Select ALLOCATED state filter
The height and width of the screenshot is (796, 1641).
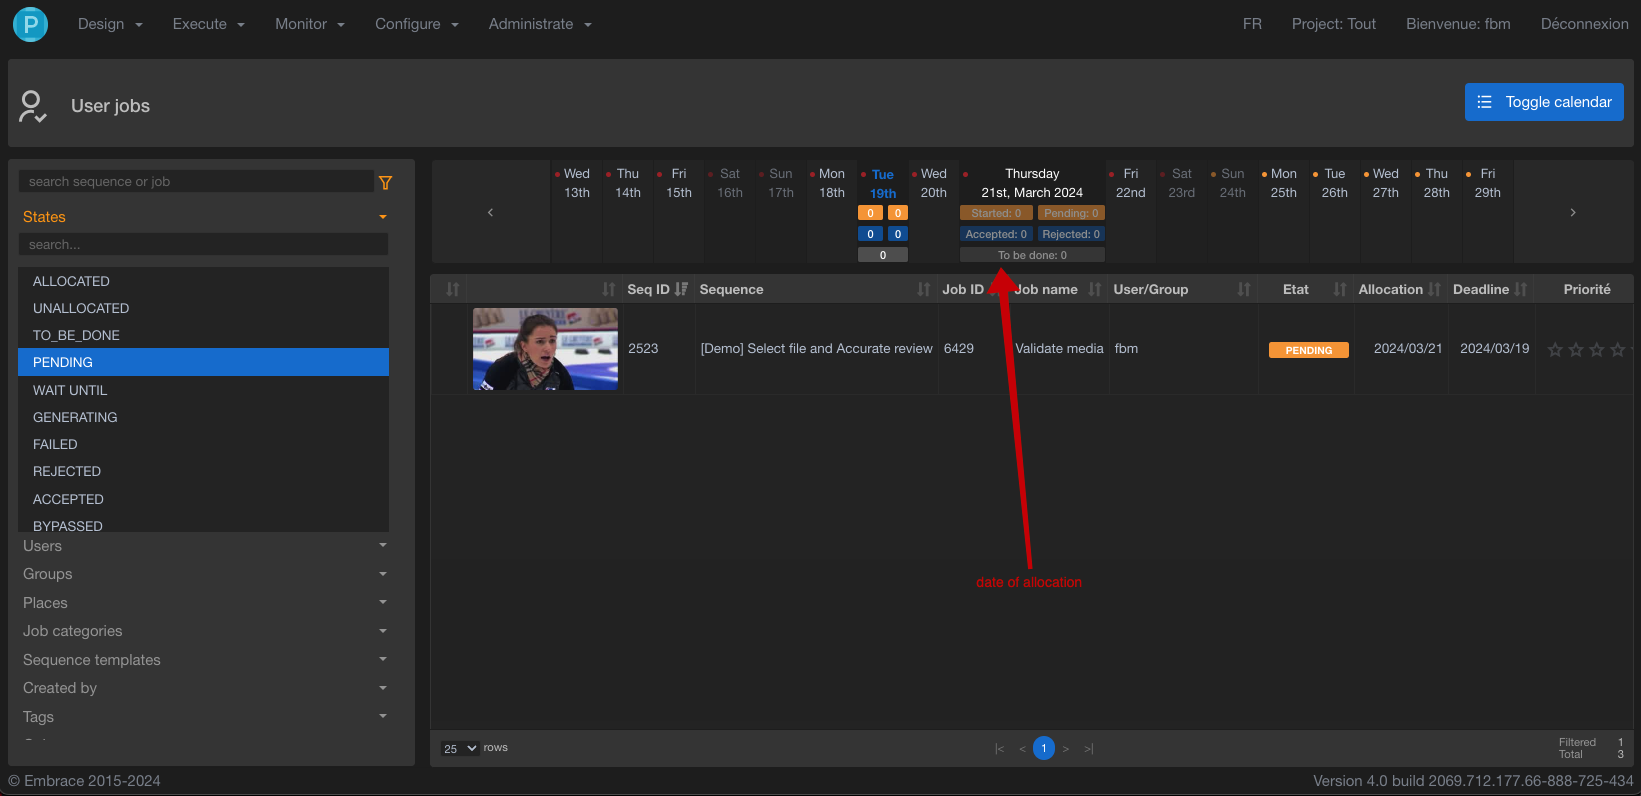pos(203,281)
